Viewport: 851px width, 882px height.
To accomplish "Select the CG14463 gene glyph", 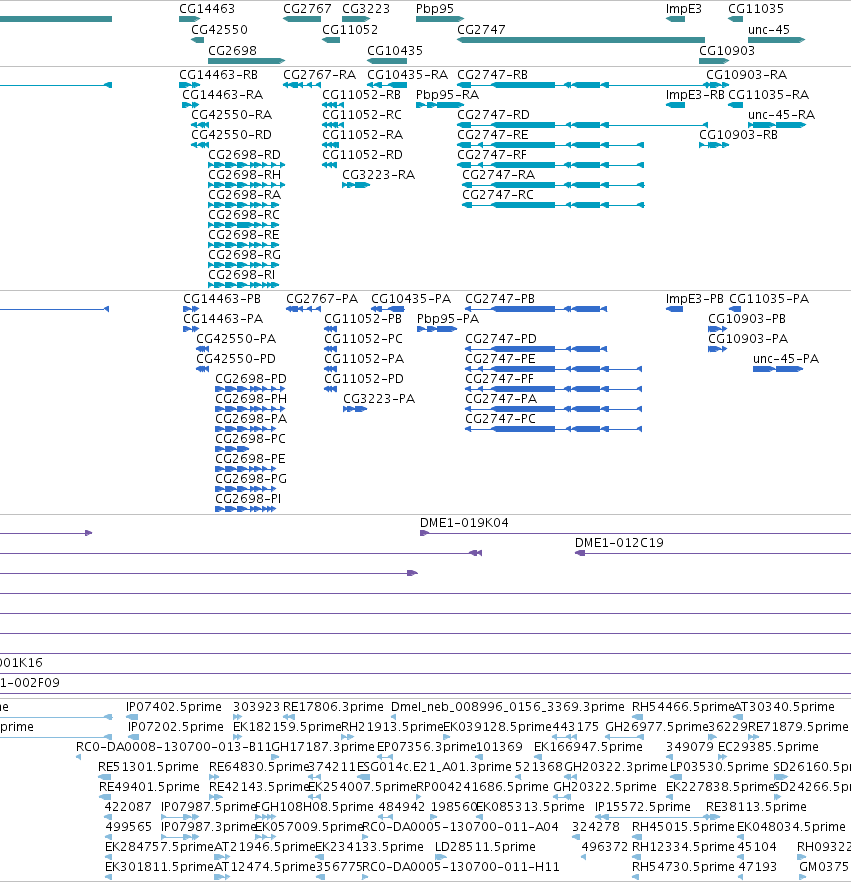I will click(190, 19).
